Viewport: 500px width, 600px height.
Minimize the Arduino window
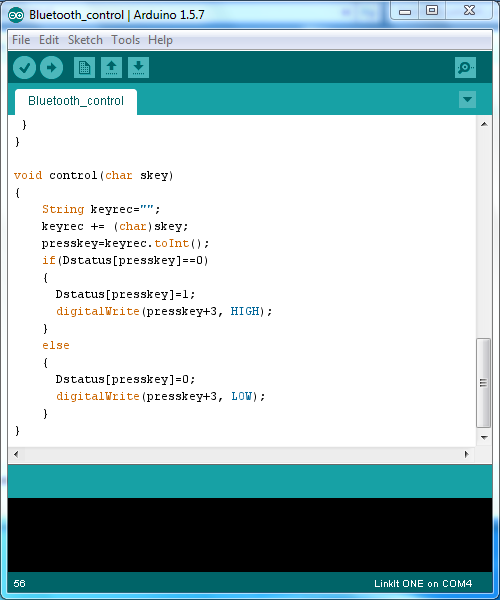click(x=405, y=11)
